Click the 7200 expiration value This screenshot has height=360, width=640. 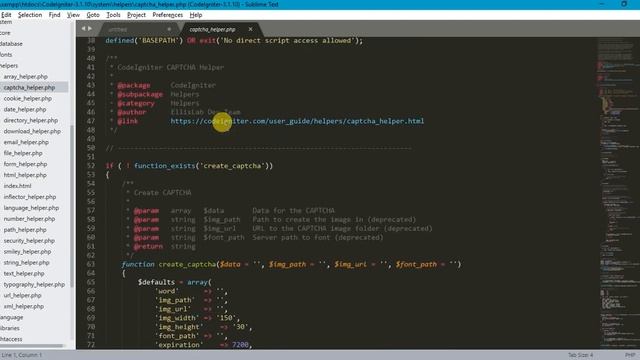click(x=240, y=345)
